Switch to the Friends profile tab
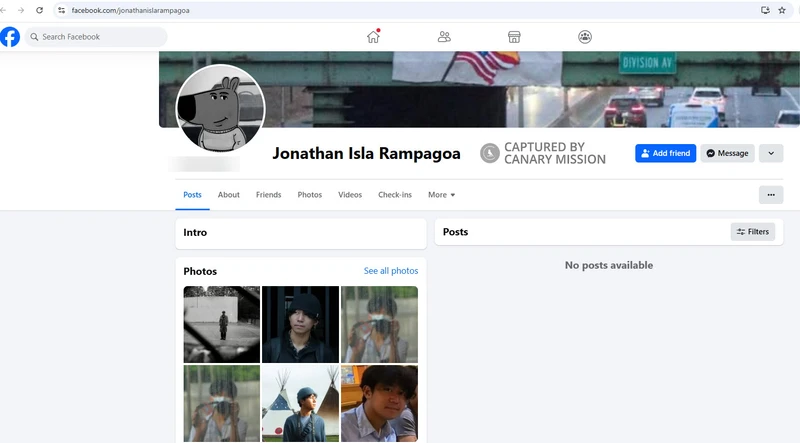 (268, 195)
